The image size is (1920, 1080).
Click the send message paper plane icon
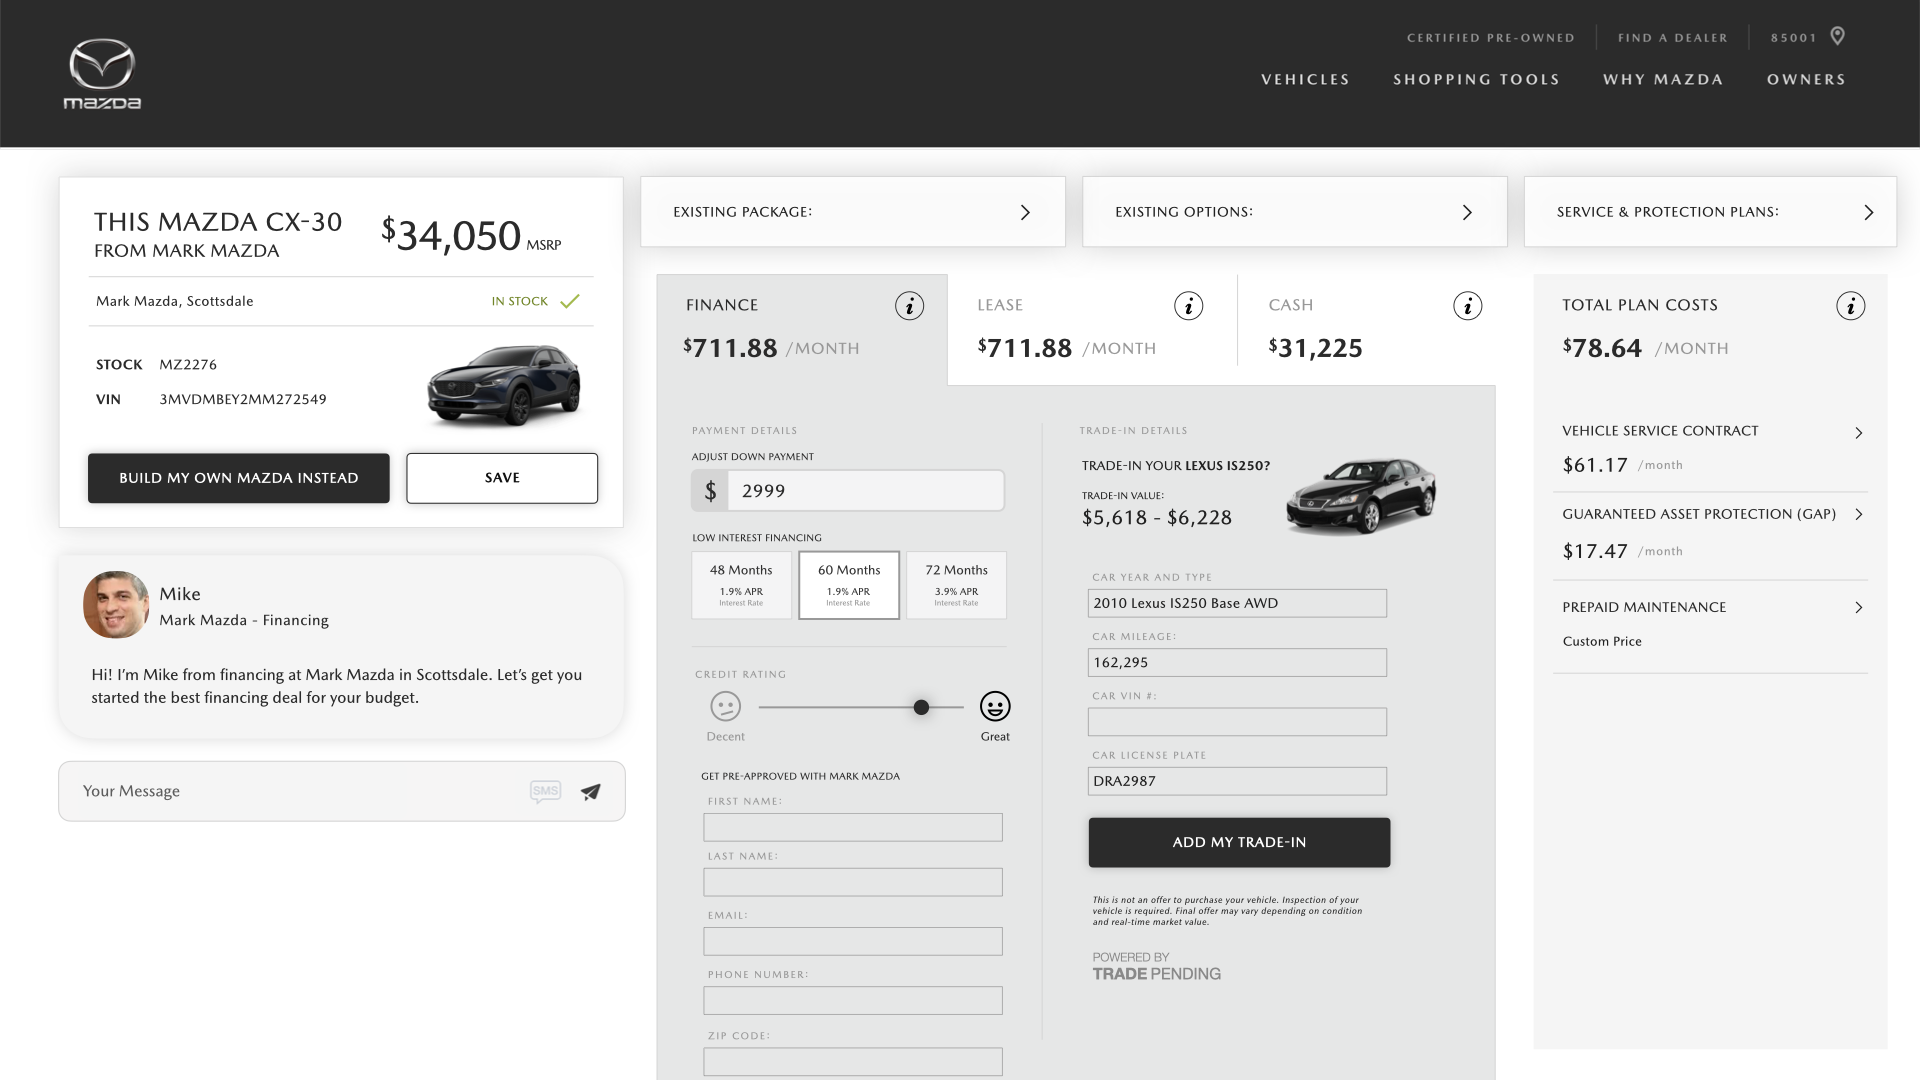tap(591, 792)
